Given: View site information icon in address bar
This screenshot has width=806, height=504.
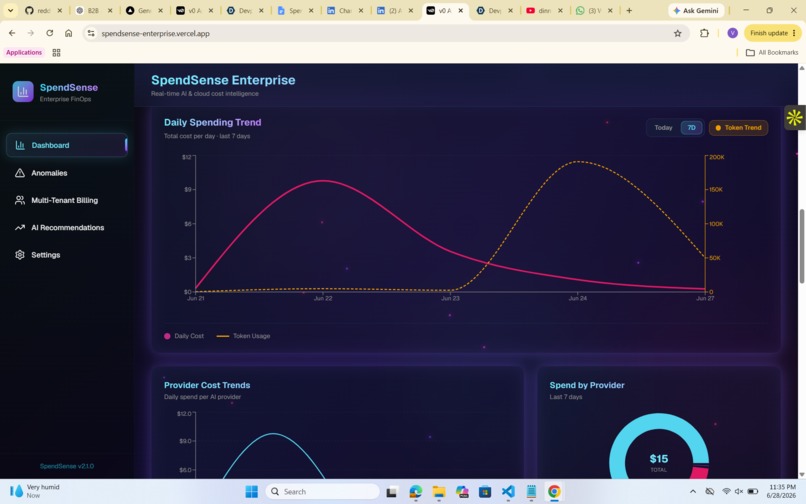Looking at the screenshot, I should [90, 33].
